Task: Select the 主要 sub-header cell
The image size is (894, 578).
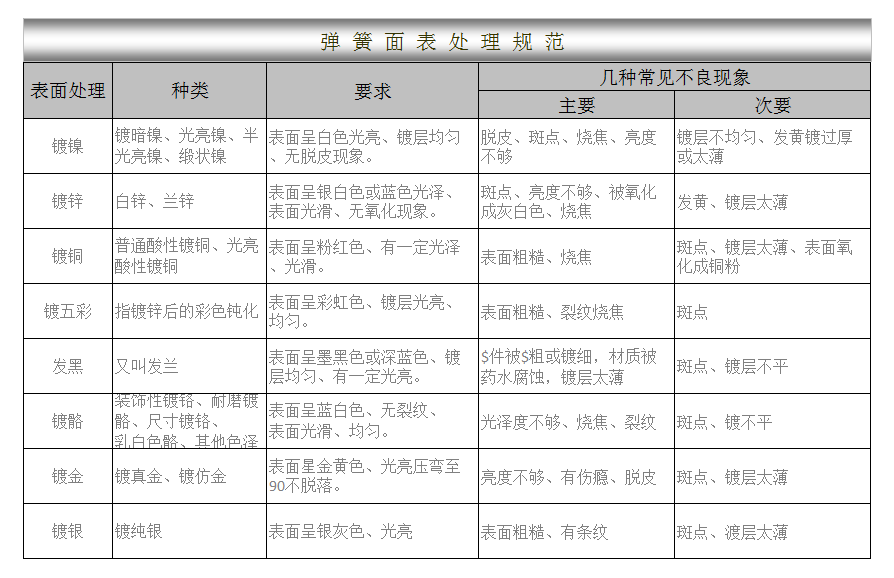Action: [576, 105]
